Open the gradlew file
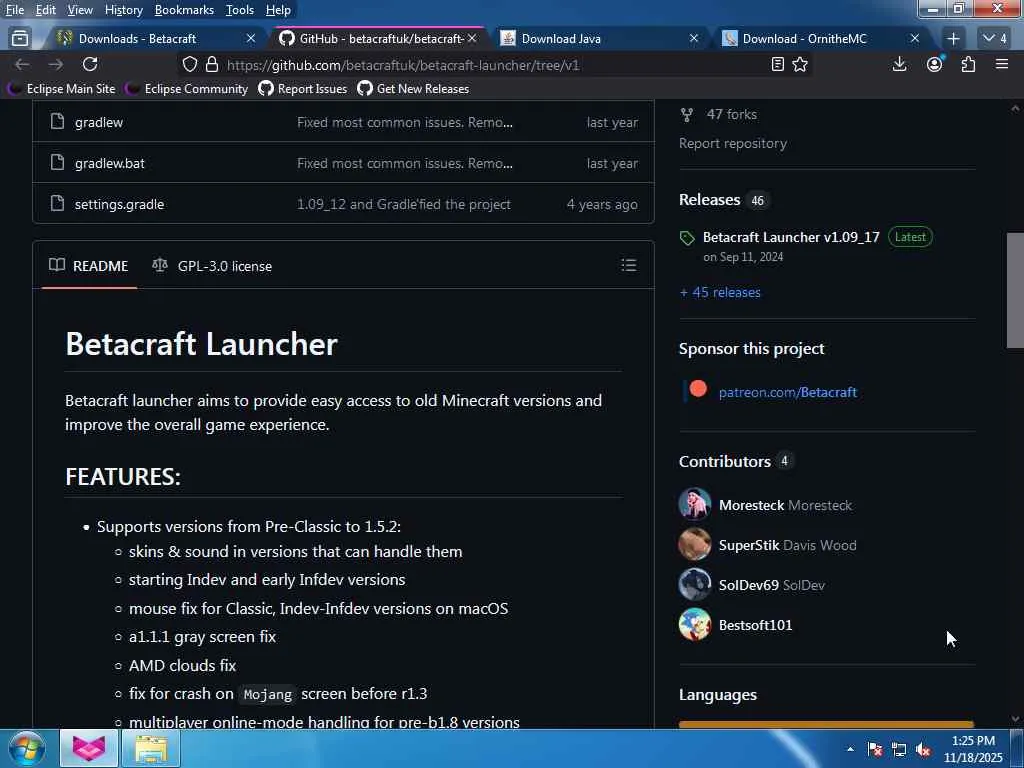Screen dimensions: 1024x768 [99, 122]
